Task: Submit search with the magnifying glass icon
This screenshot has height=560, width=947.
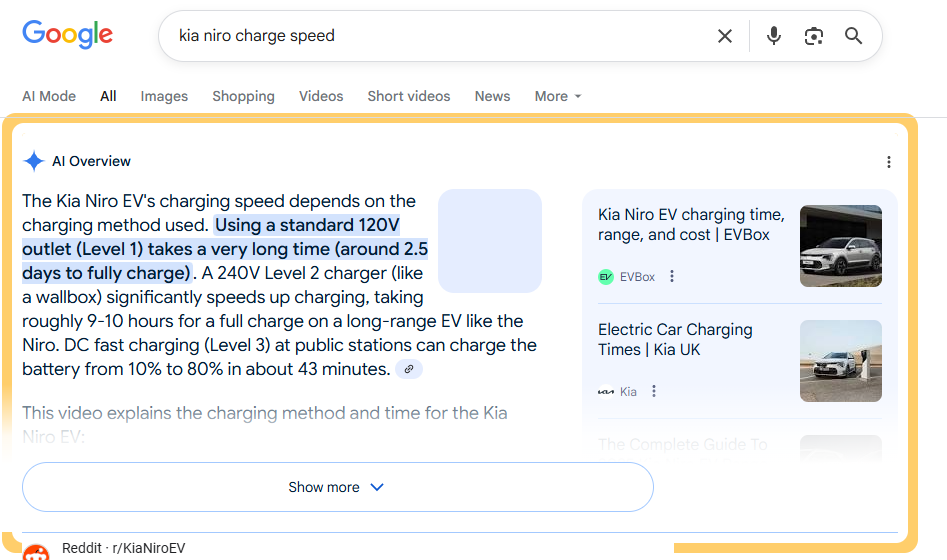Action: [853, 36]
